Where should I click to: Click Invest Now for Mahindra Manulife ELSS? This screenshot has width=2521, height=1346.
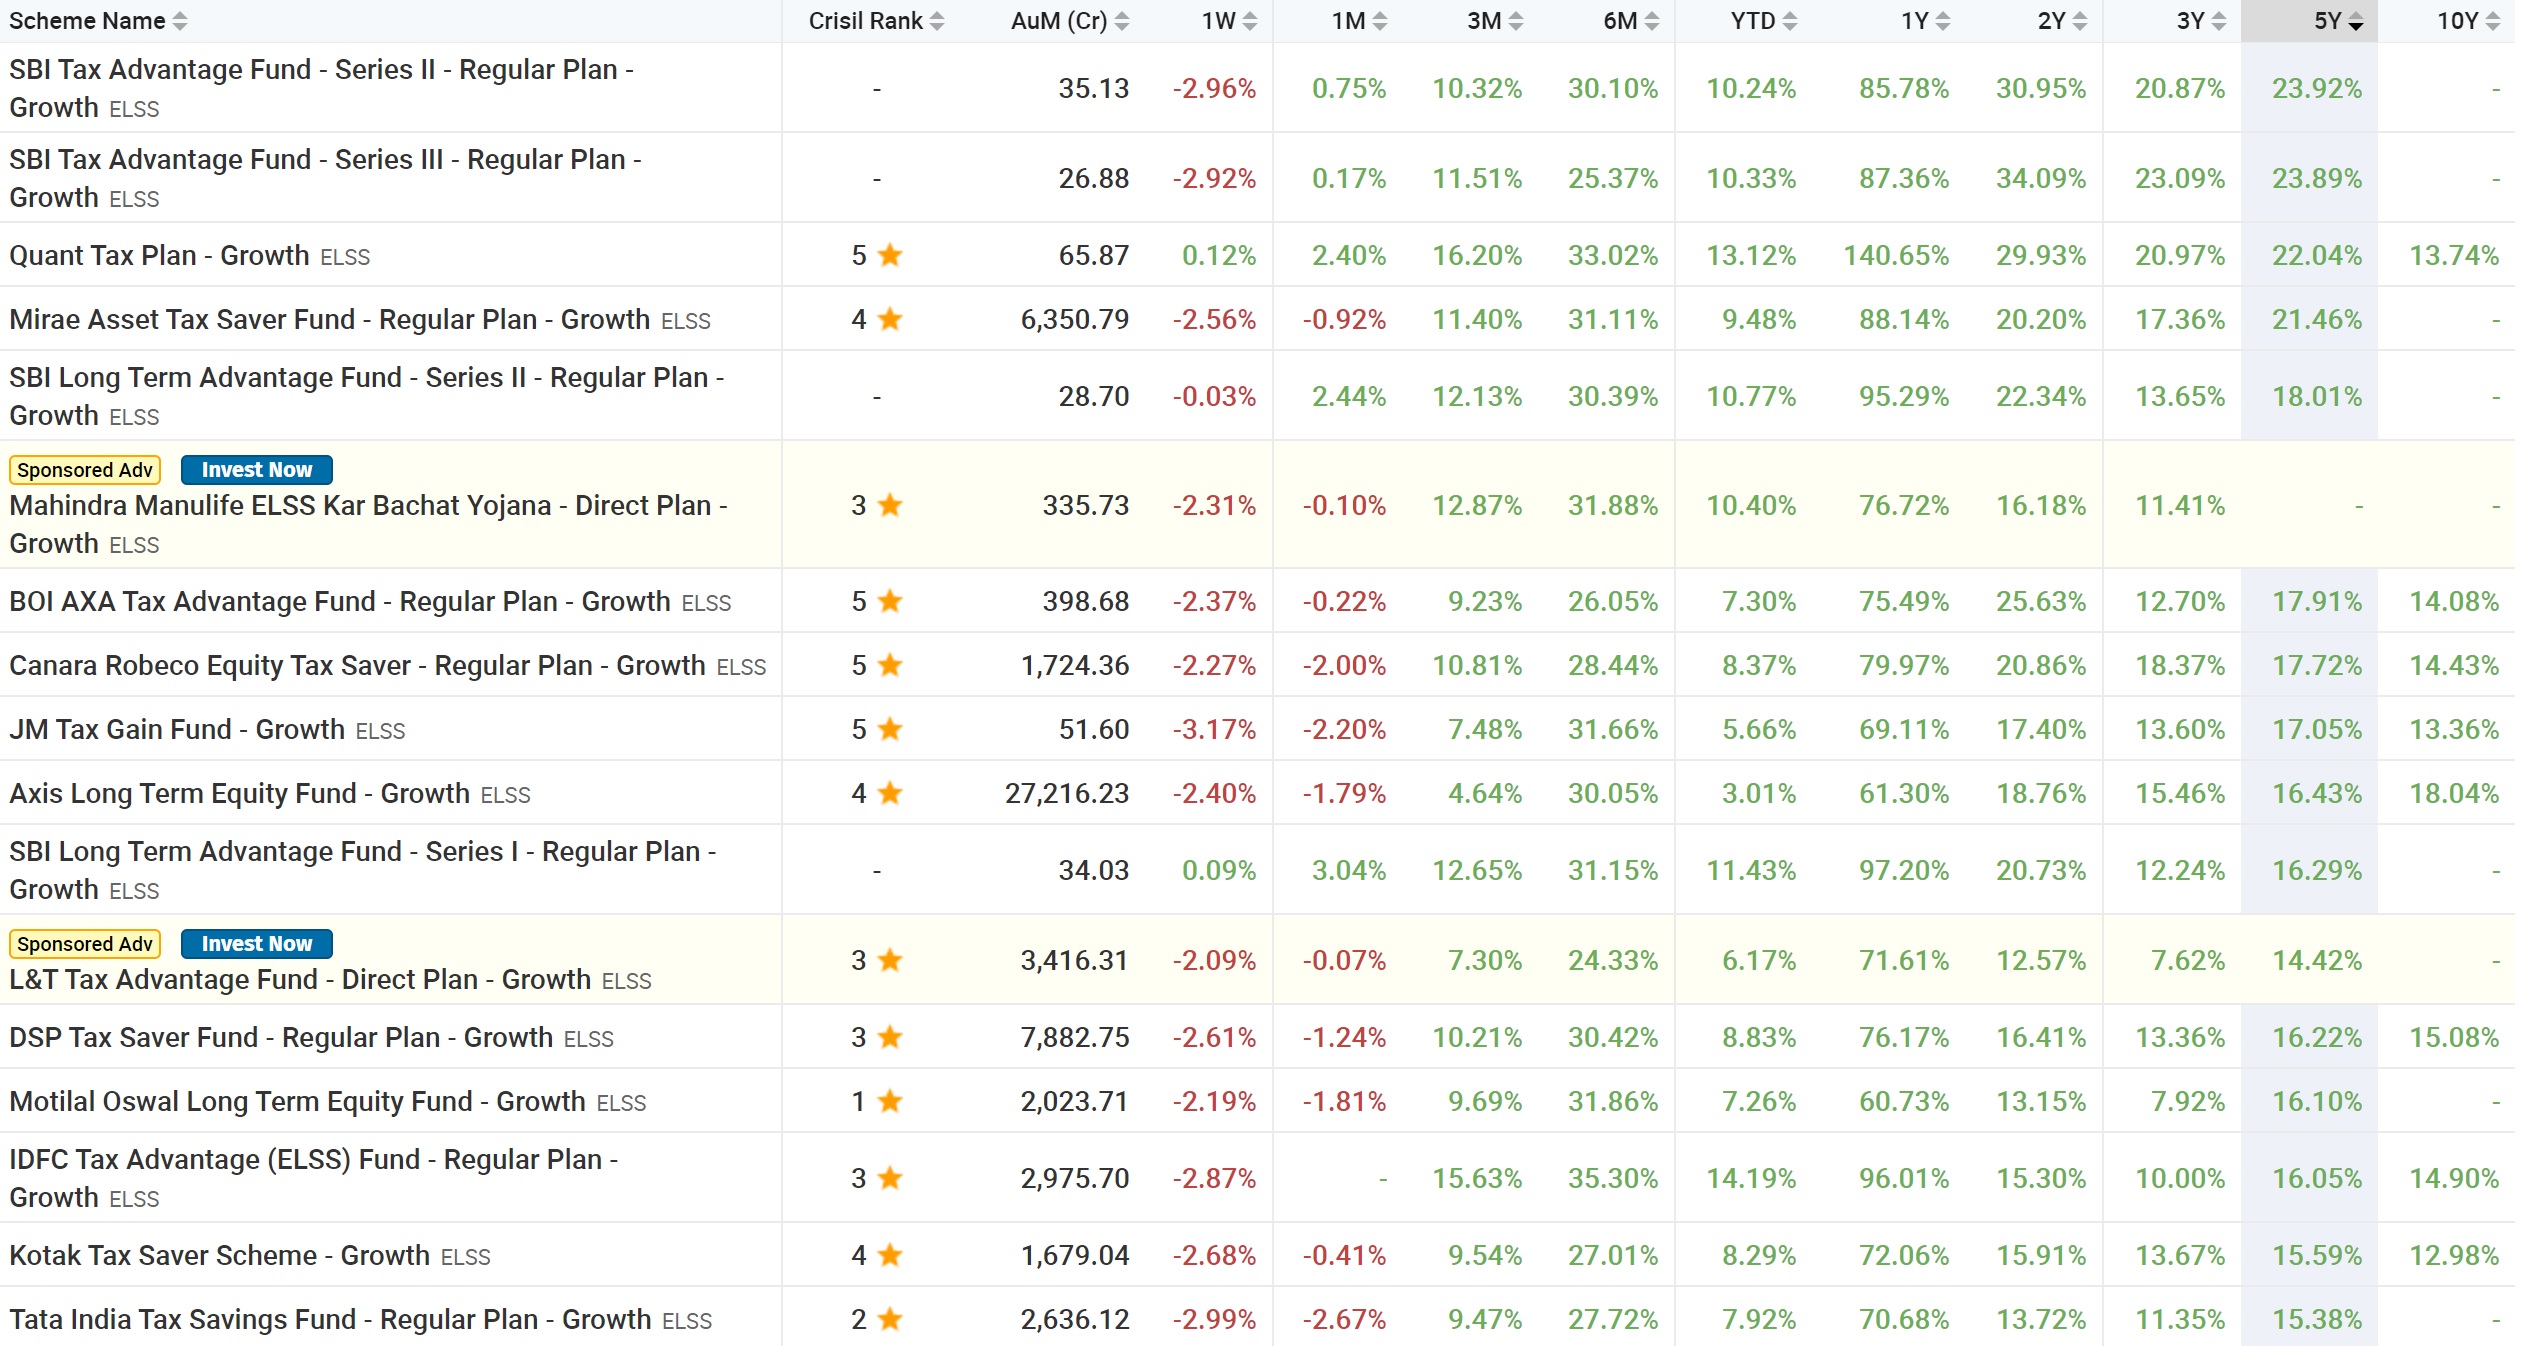[x=257, y=470]
